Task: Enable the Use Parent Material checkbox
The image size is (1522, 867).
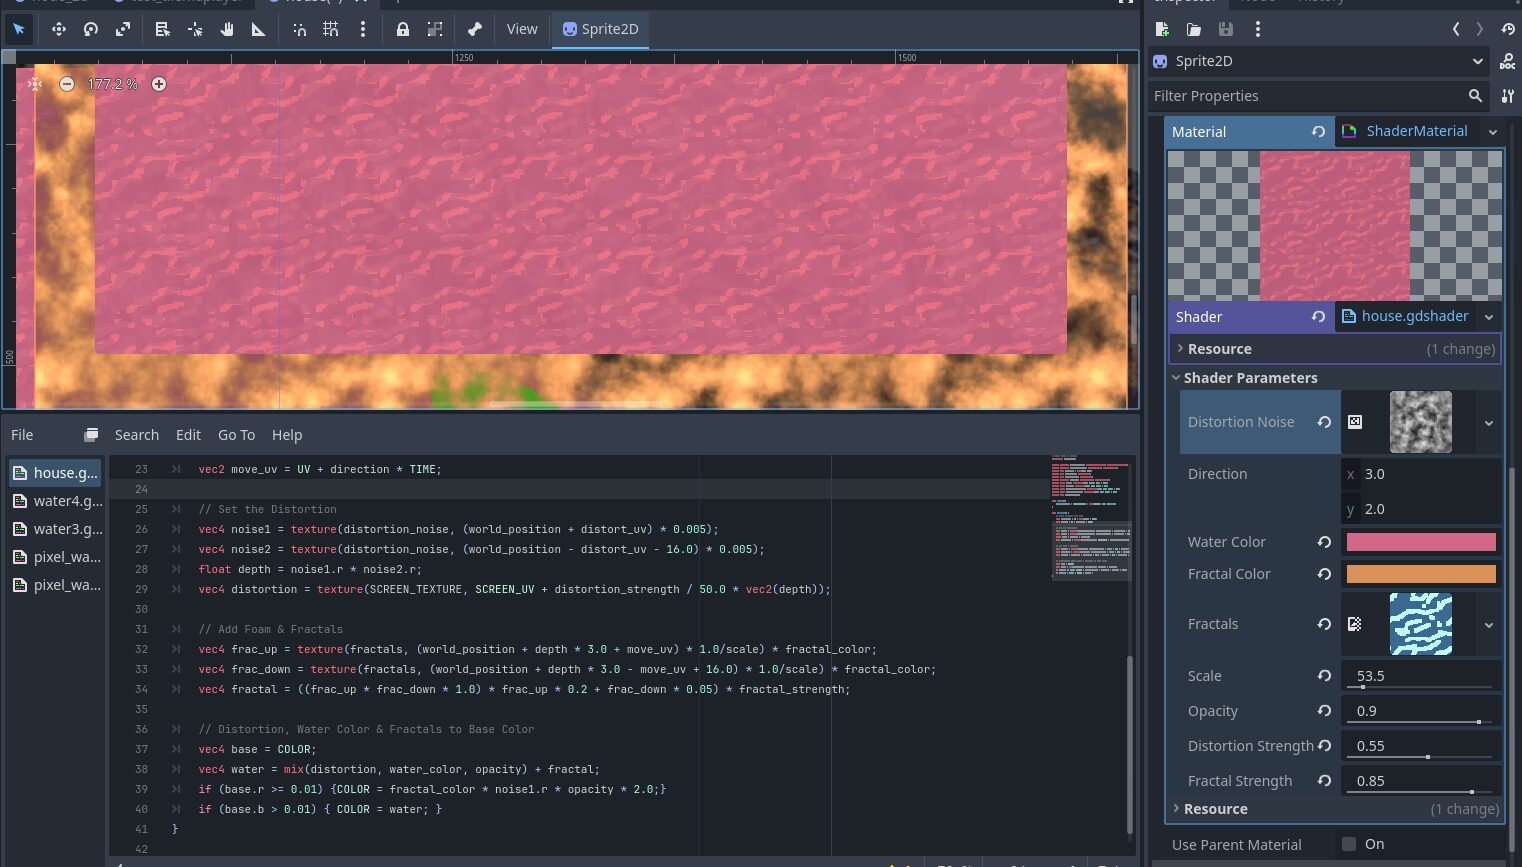Action: [x=1349, y=844]
